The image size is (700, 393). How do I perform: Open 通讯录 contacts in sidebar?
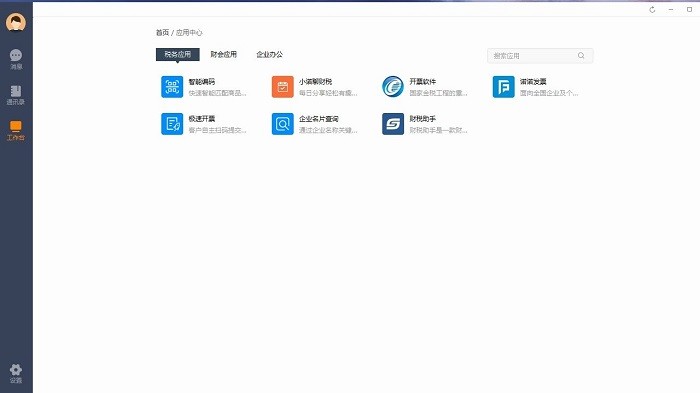[16, 95]
